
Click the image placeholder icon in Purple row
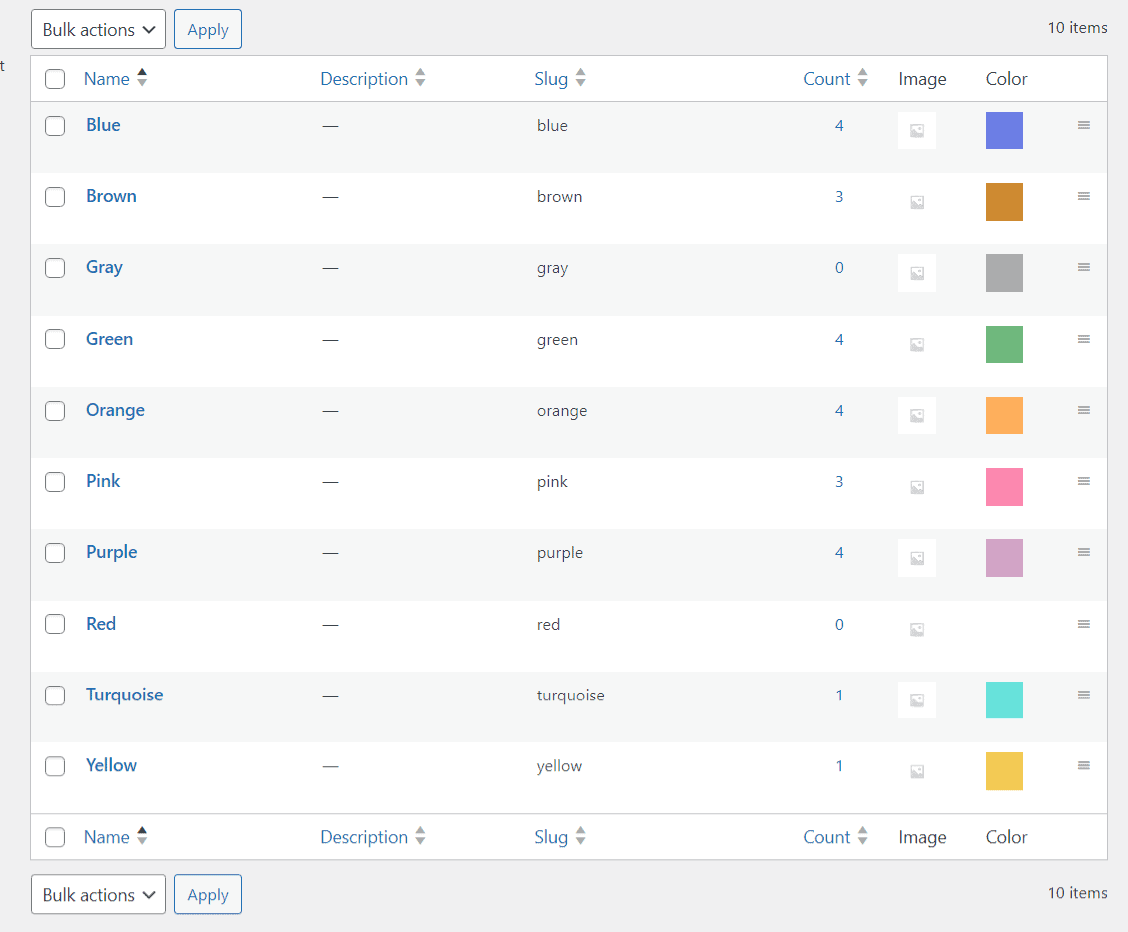[917, 558]
